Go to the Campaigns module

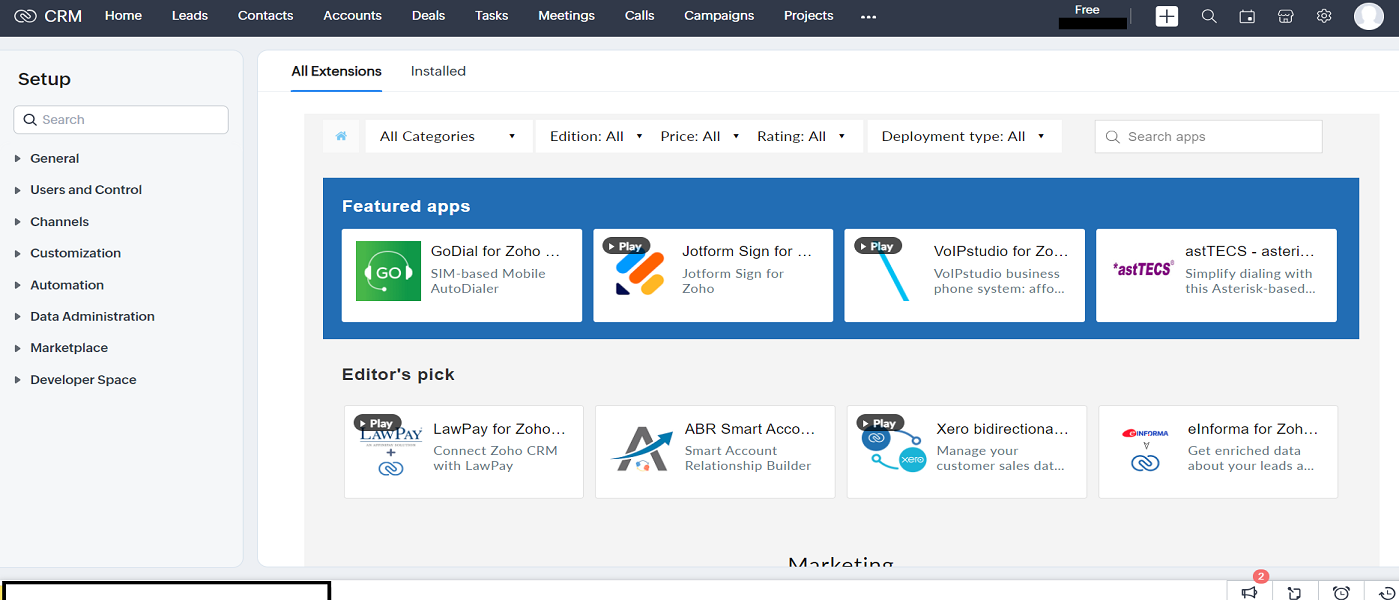(x=719, y=16)
